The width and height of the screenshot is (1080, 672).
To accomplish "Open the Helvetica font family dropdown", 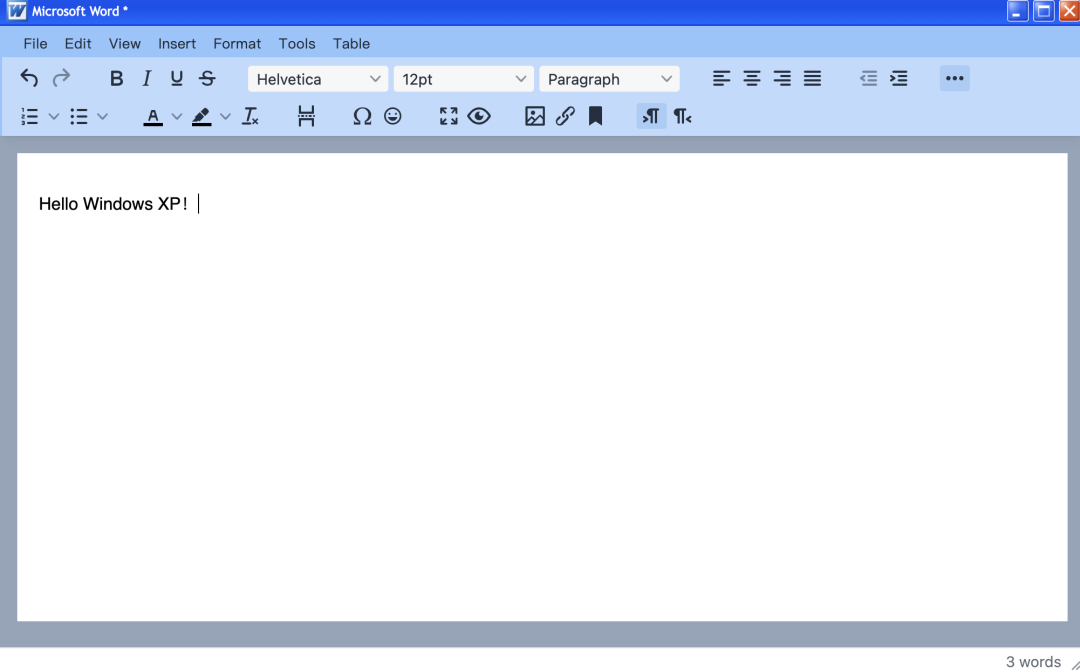I will click(x=318, y=79).
